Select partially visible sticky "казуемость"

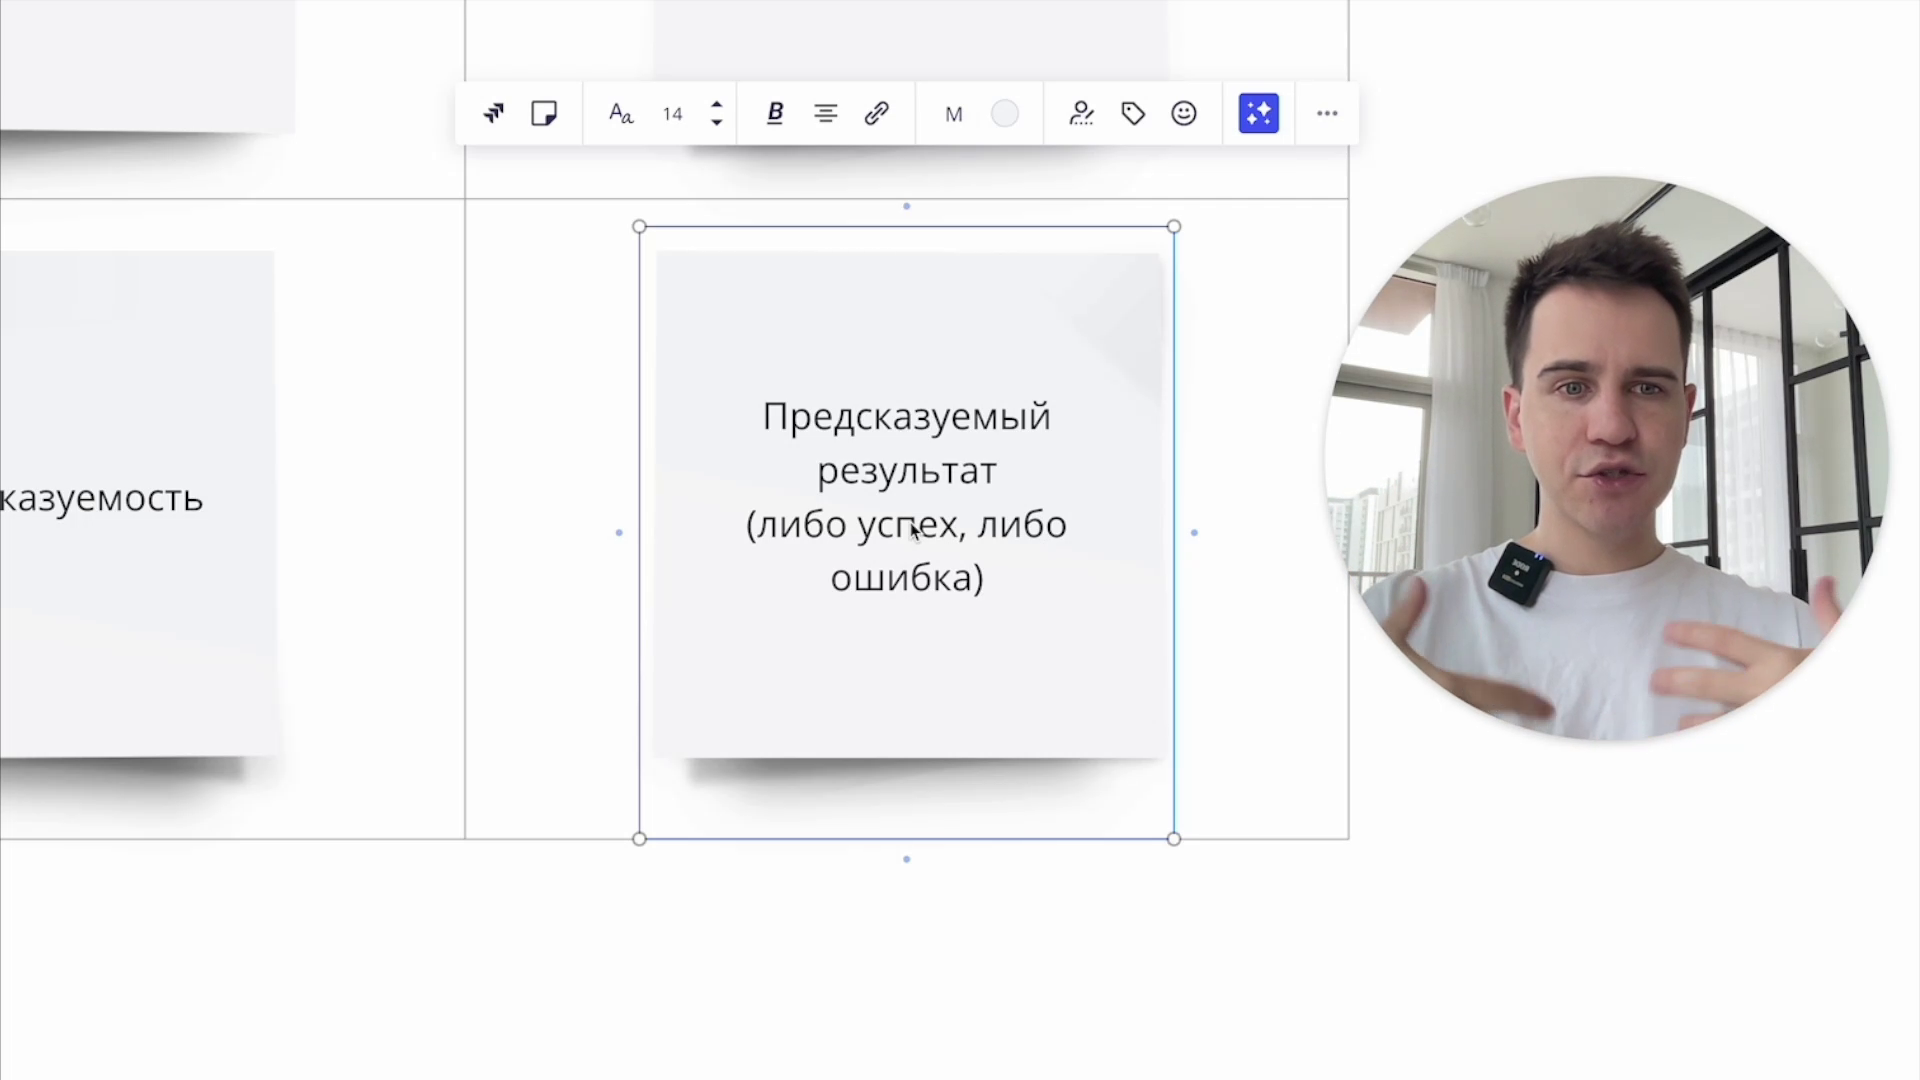137,504
